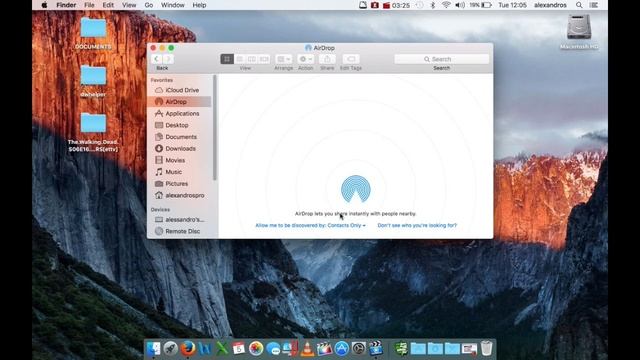
Task: Open the Go menu
Action: click(x=149, y=5)
